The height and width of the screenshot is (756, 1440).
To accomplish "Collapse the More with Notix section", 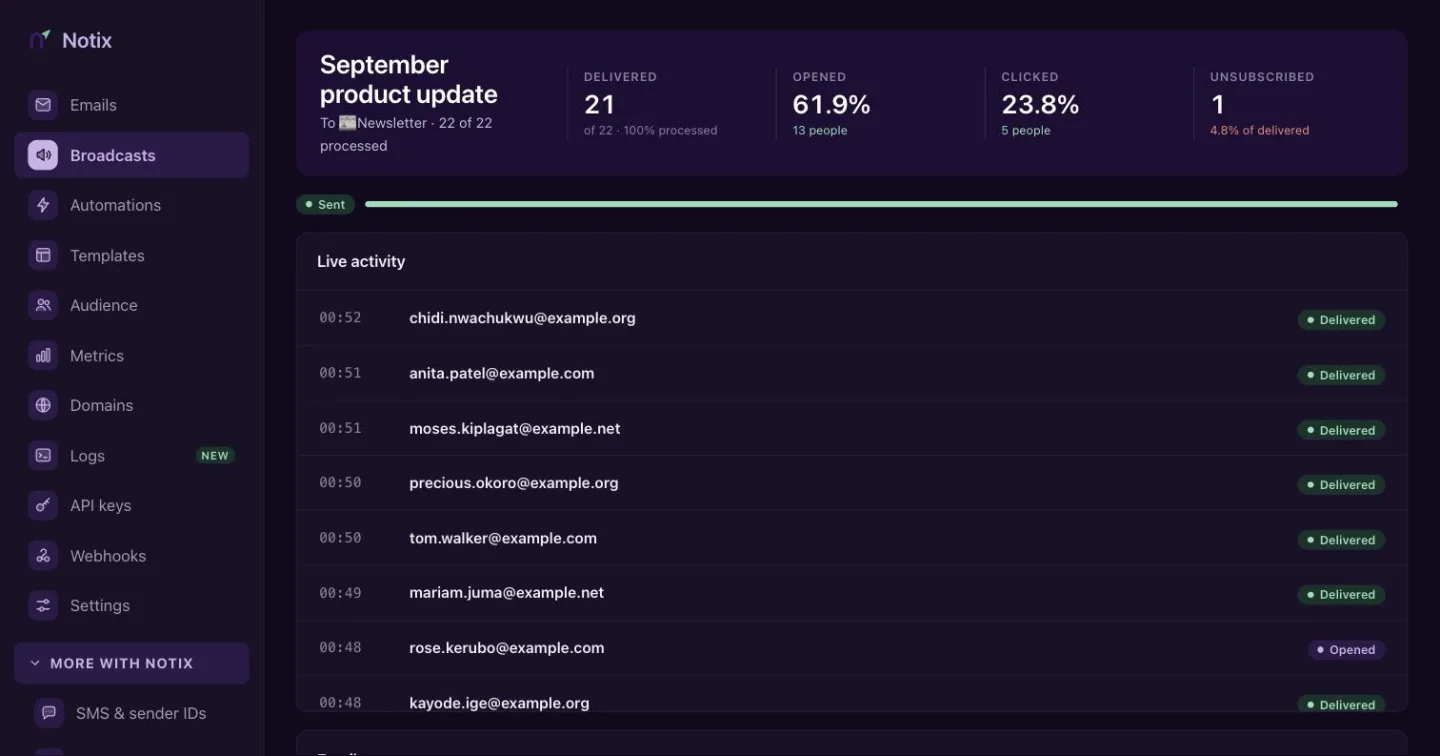I will 132,663.
